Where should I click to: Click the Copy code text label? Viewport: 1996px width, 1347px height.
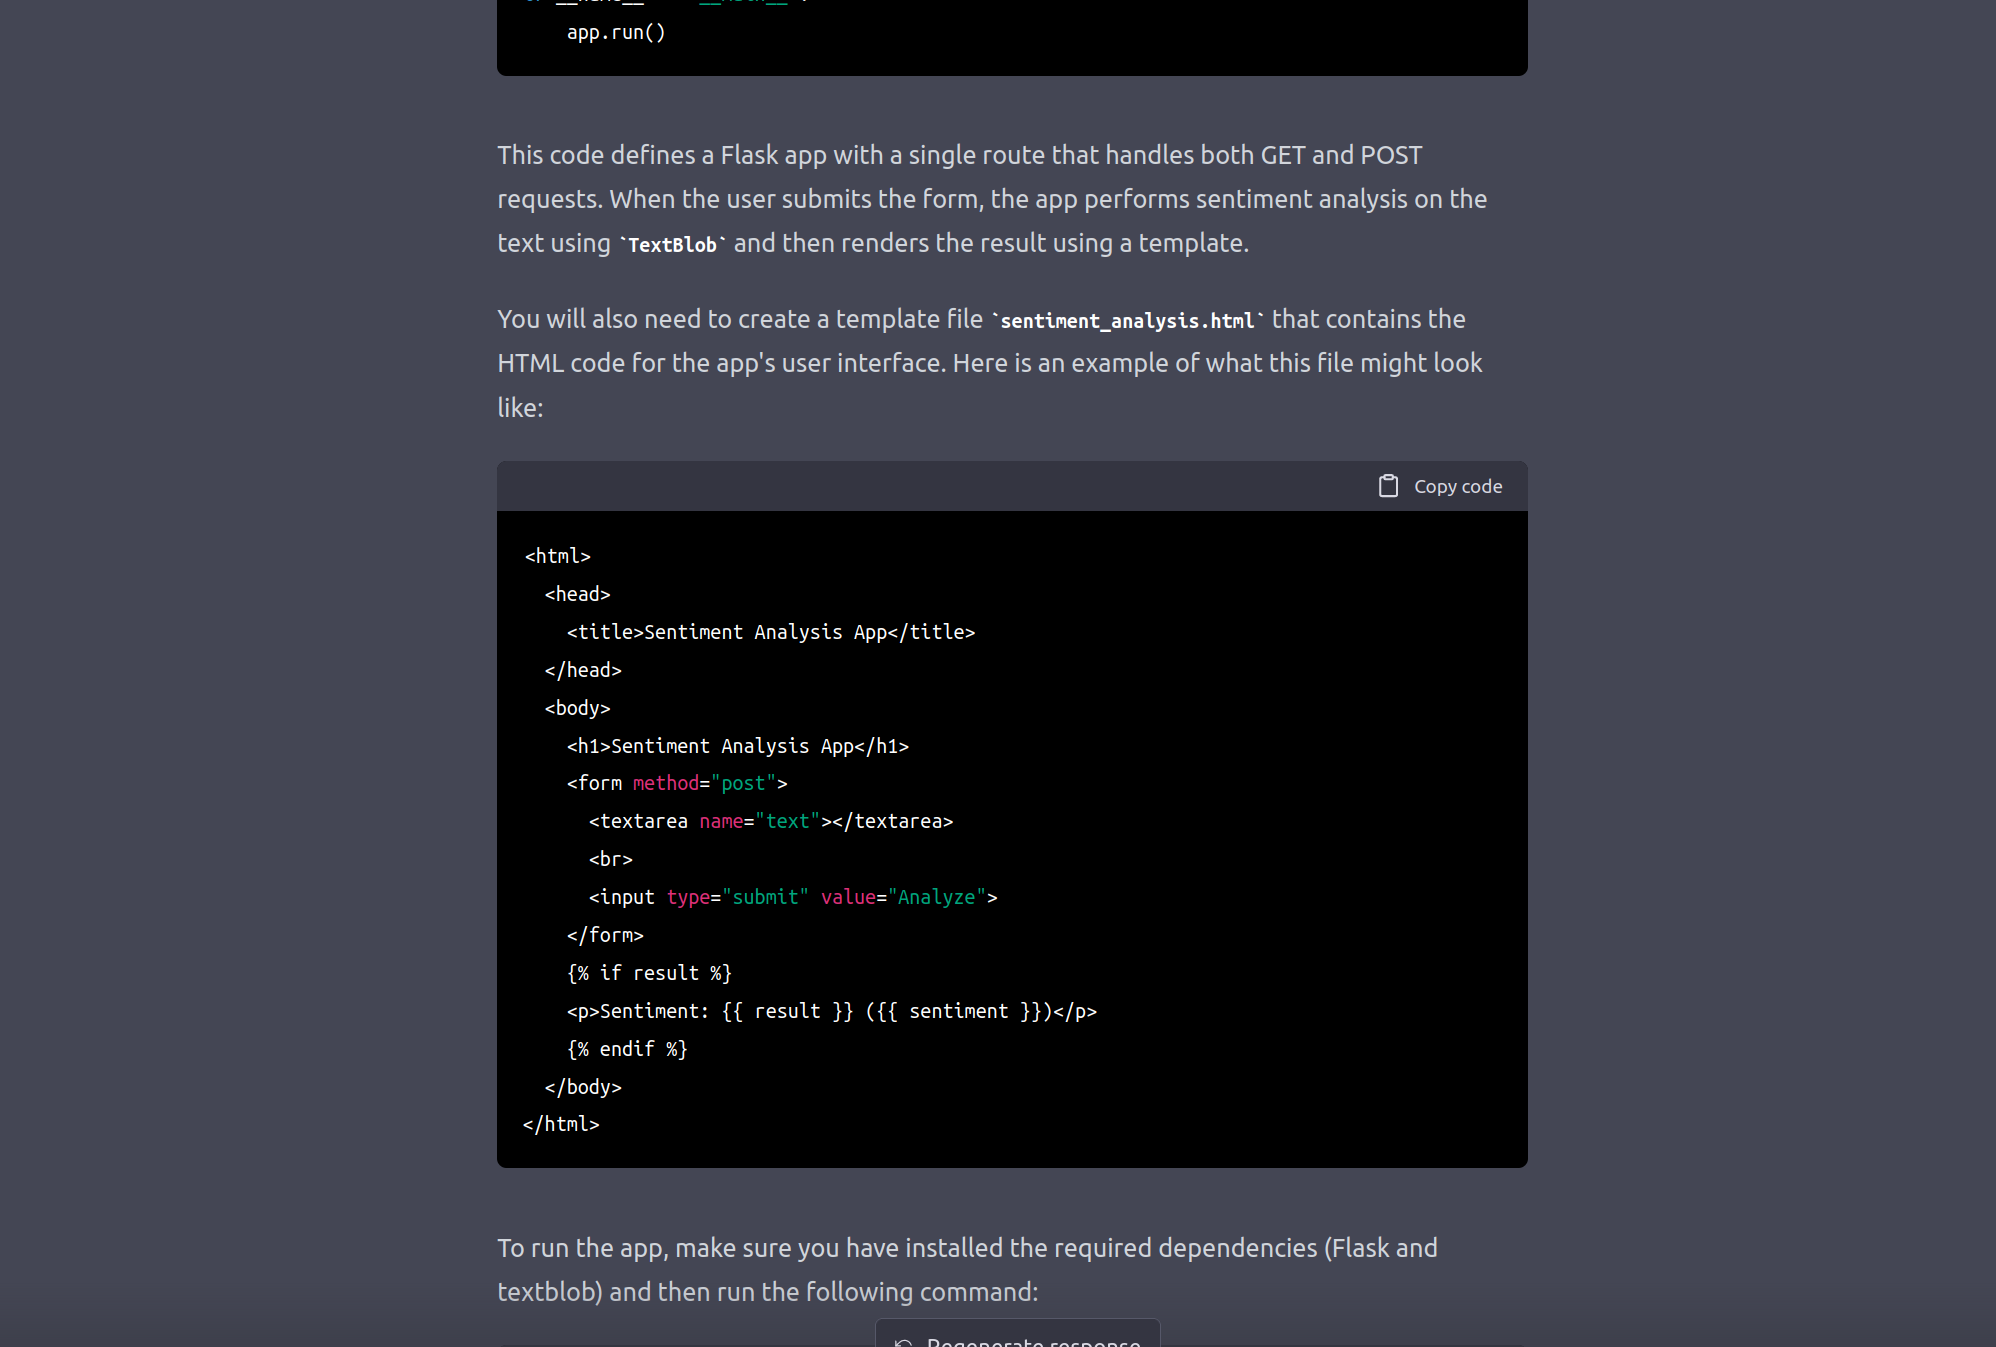[x=1457, y=486]
